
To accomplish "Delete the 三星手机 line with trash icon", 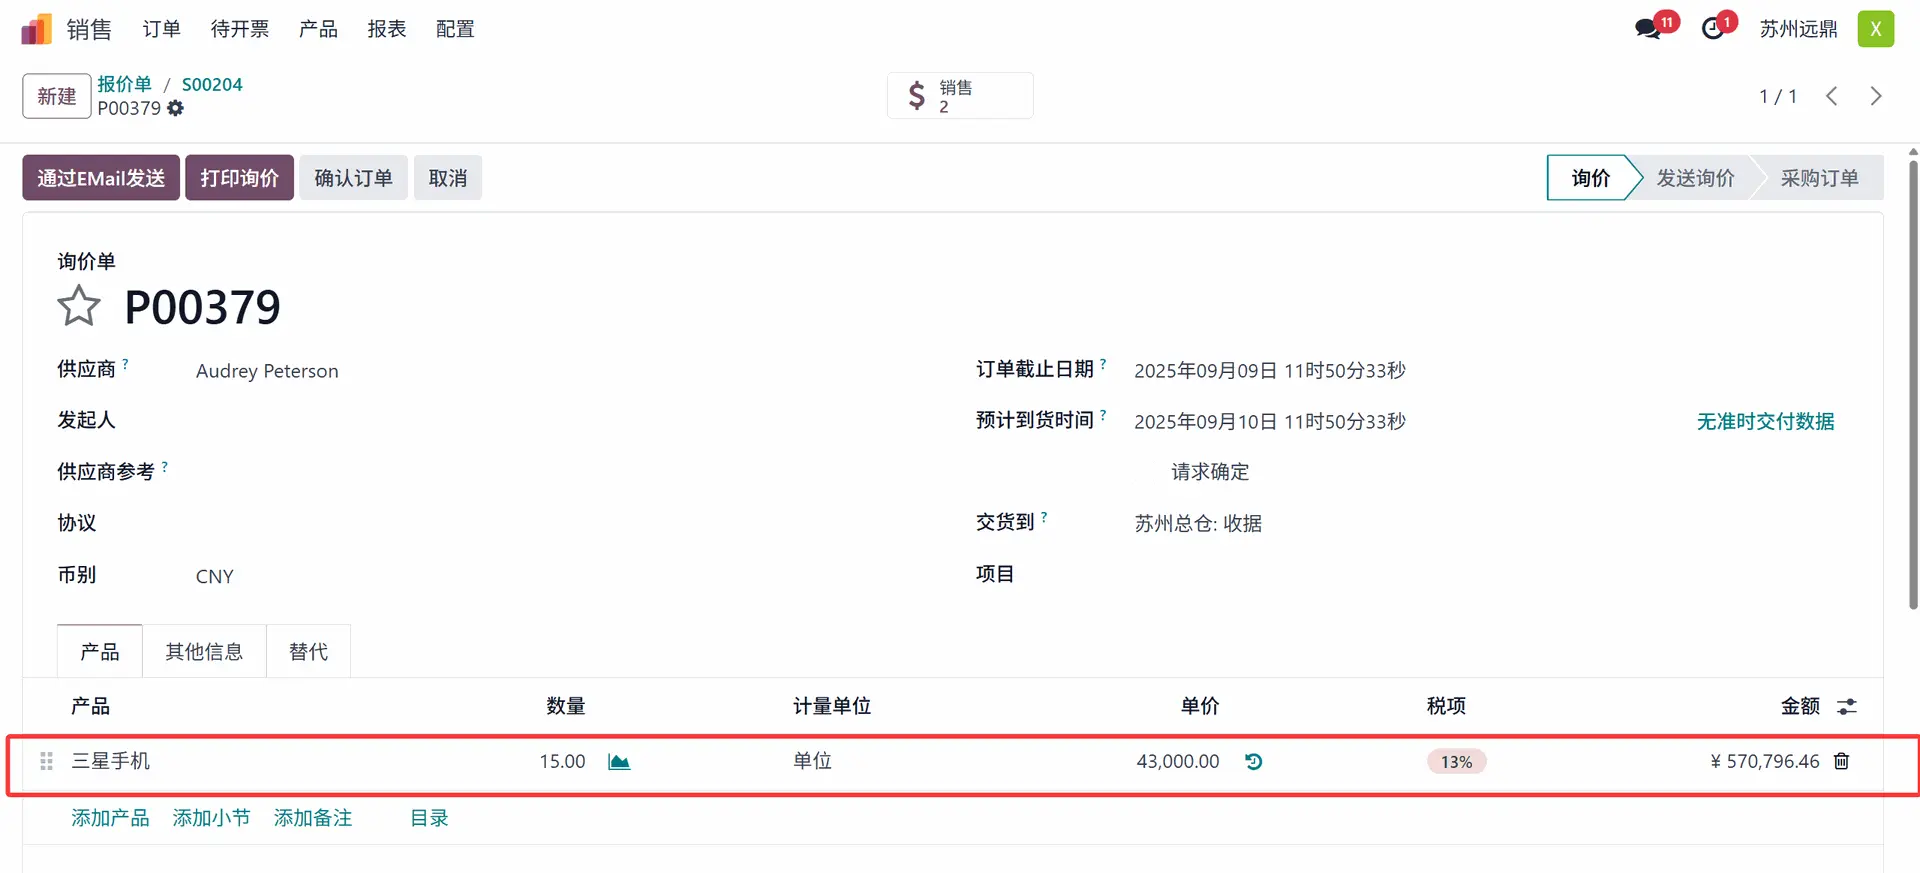I will point(1841,762).
